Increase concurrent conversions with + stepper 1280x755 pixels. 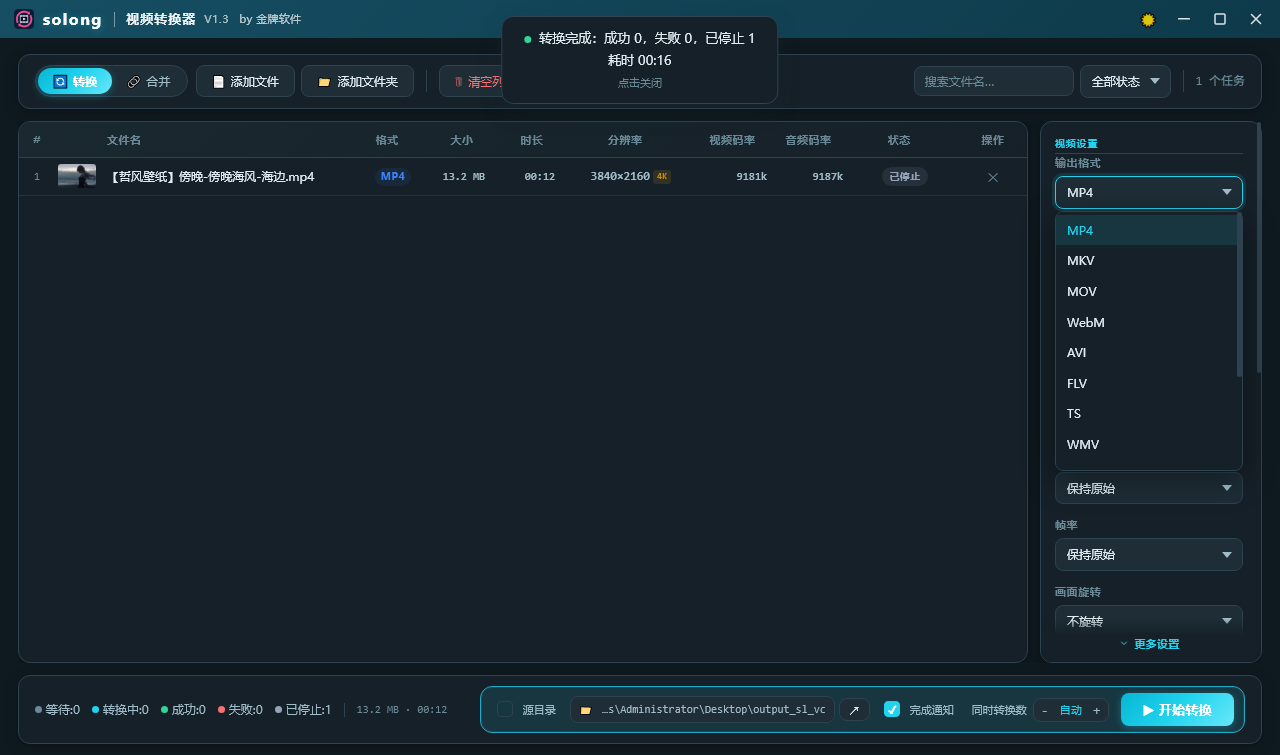point(1096,709)
